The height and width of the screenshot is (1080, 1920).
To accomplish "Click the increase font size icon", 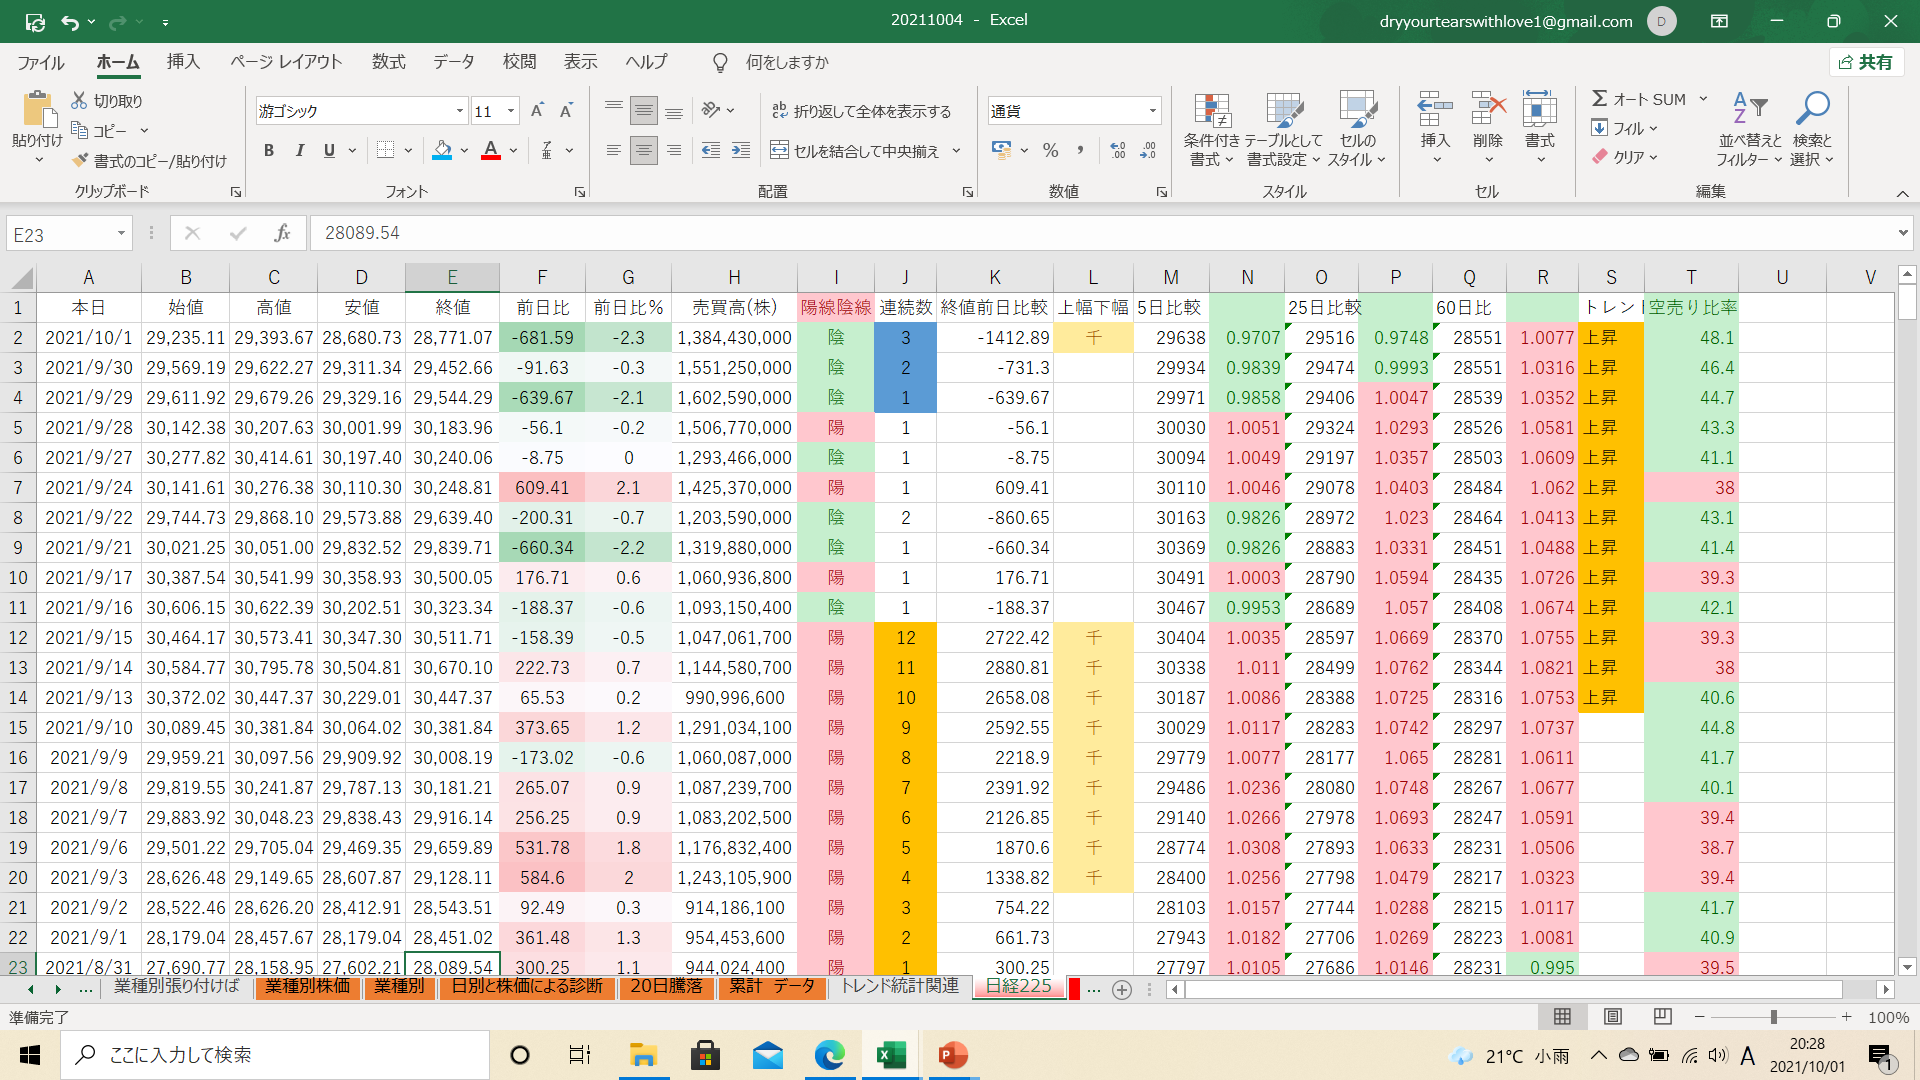I will coord(537,111).
